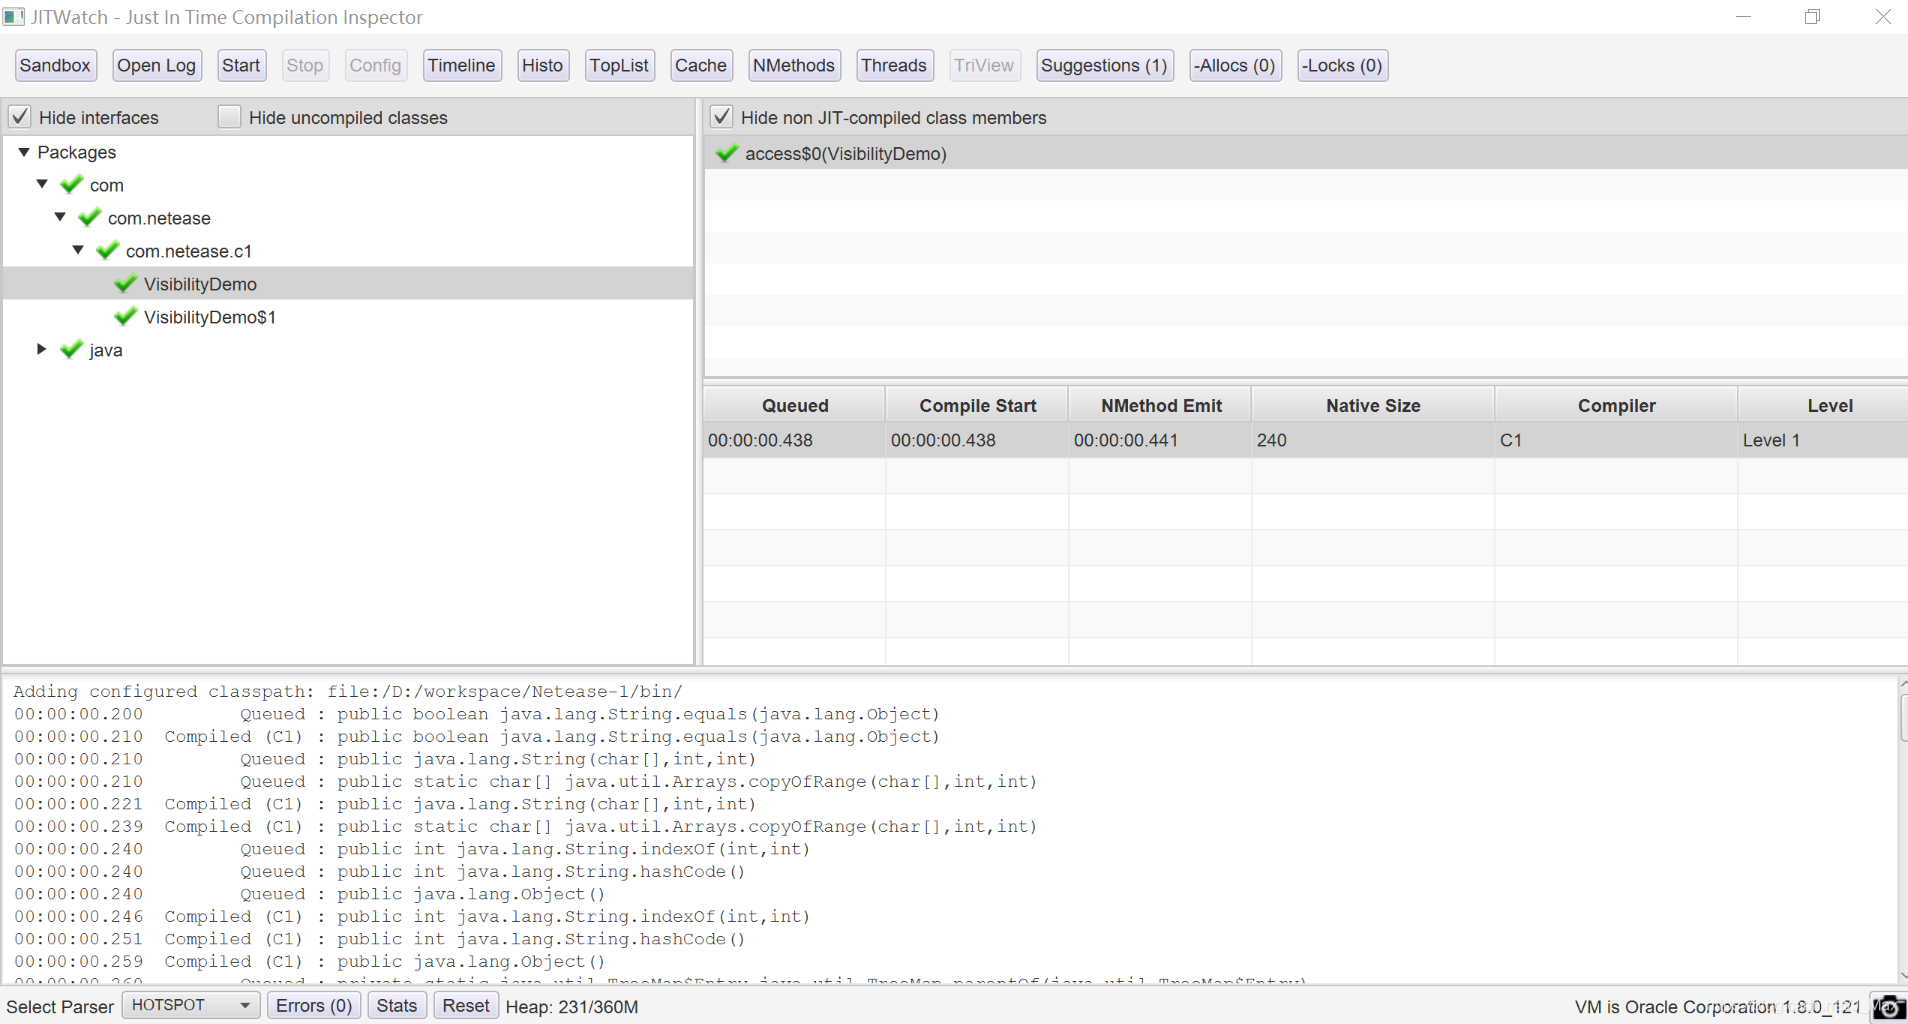The width and height of the screenshot is (1908, 1024).
Task: Enable Hide uncompiled classes checkbox
Action: [230, 117]
